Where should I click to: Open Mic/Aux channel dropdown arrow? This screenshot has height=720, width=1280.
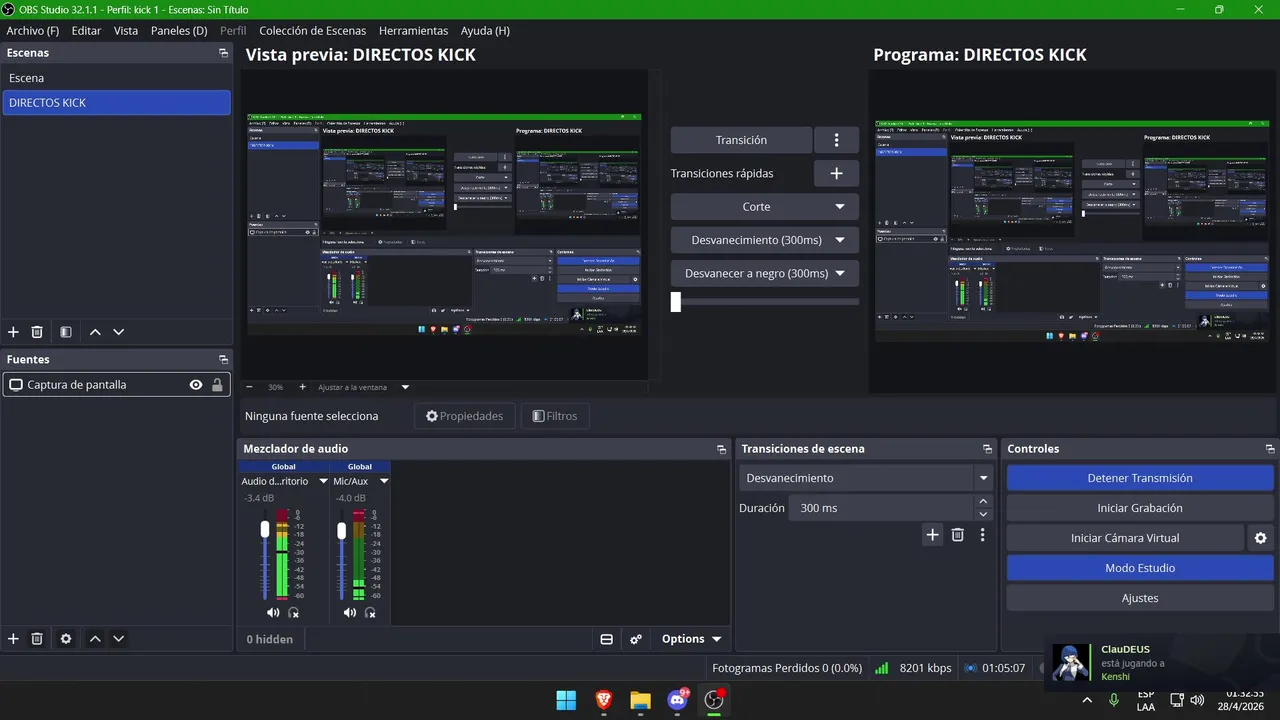[383, 481]
